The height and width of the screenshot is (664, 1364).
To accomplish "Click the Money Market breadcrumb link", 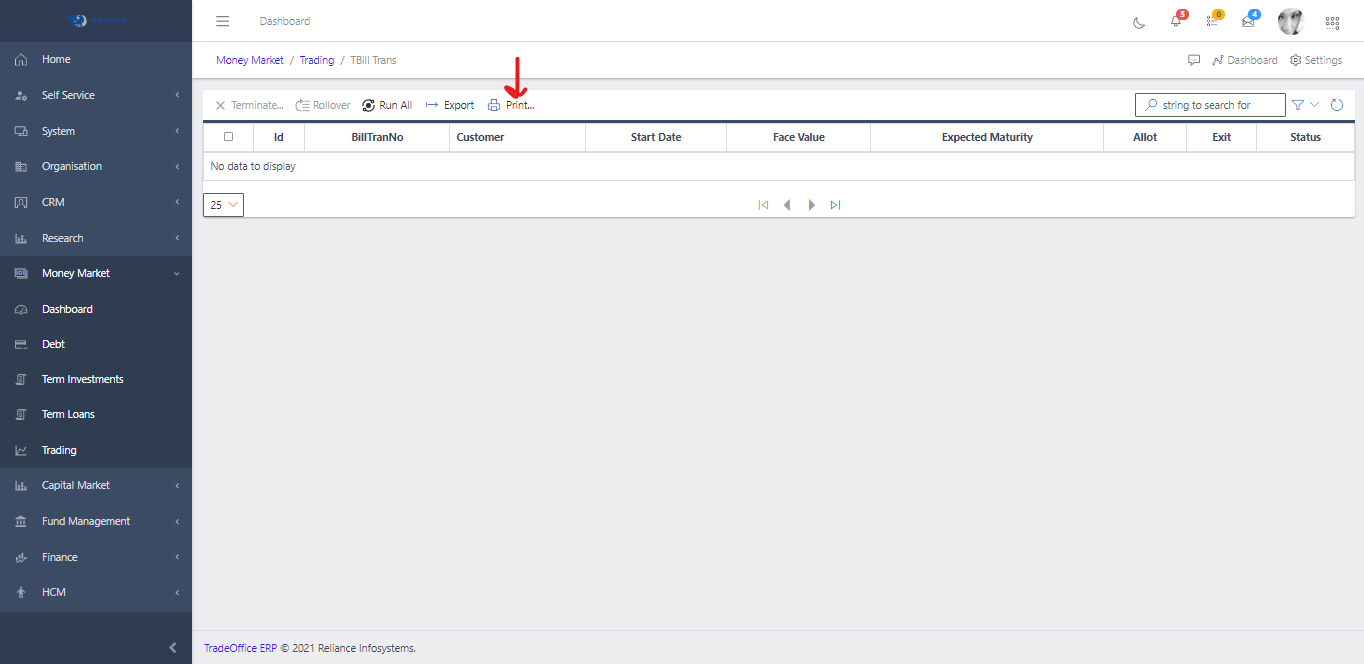I will pyautogui.click(x=250, y=60).
